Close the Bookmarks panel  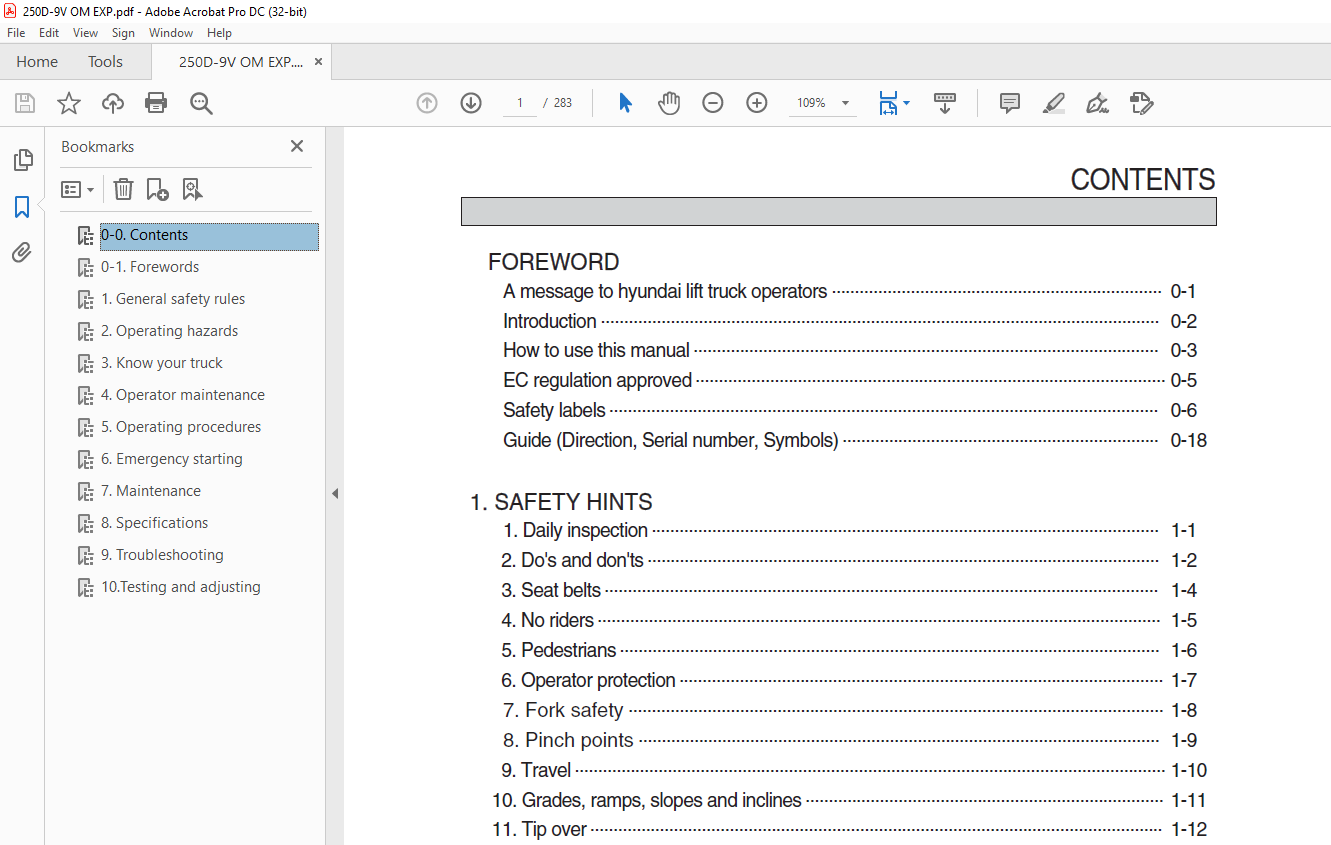(x=297, y=146)
